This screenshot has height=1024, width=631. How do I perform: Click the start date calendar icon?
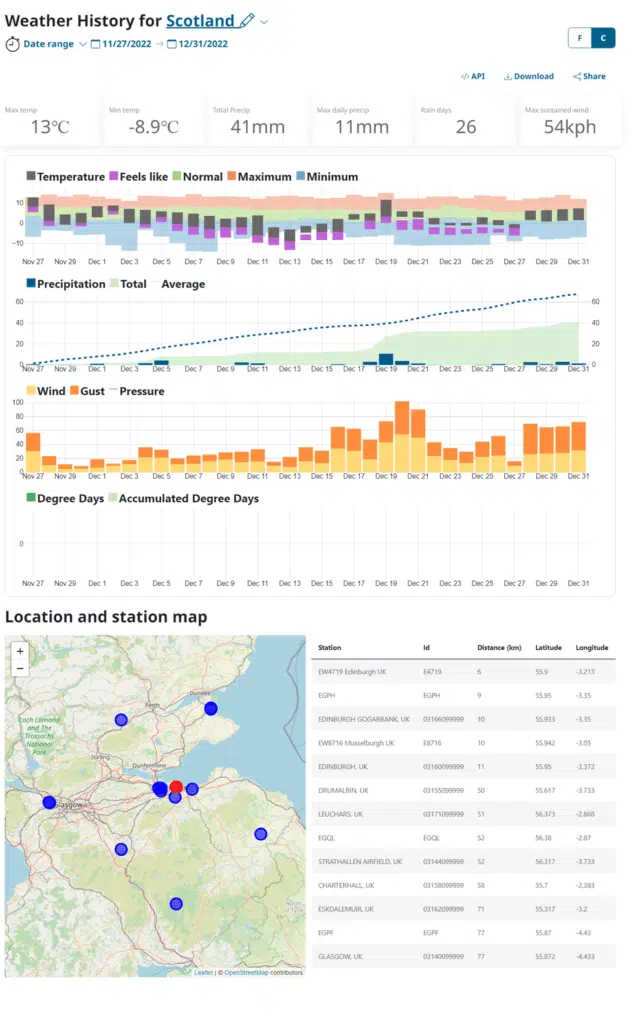pyautogui.click(x=95, y=44)
